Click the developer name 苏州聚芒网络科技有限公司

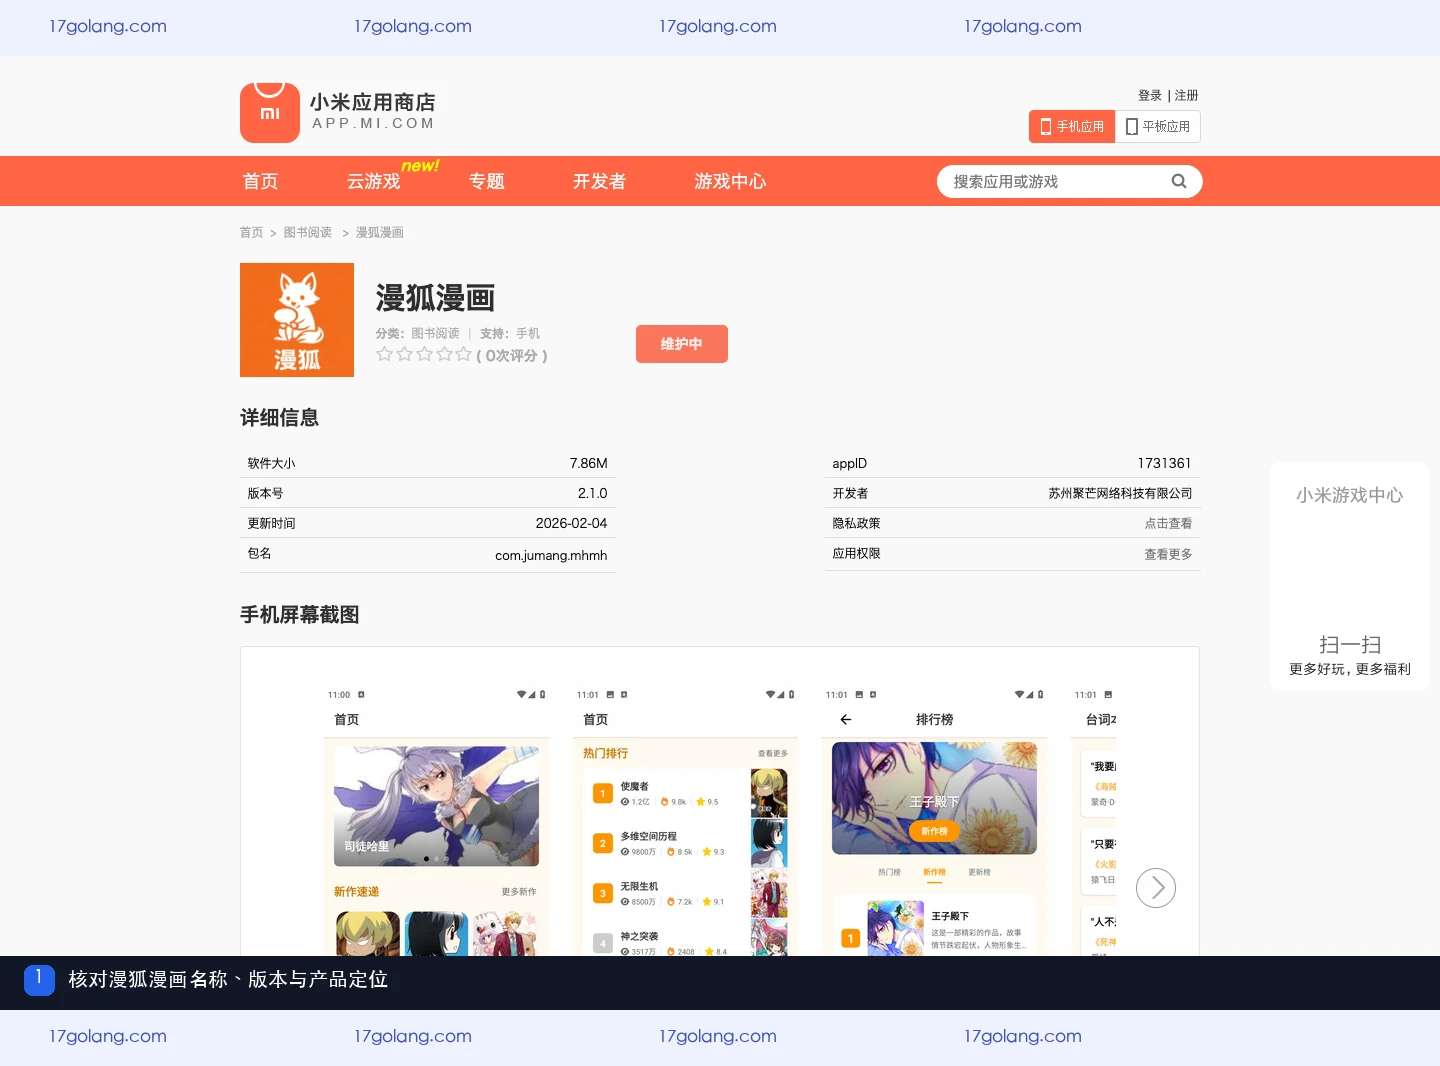(1120, 493)
